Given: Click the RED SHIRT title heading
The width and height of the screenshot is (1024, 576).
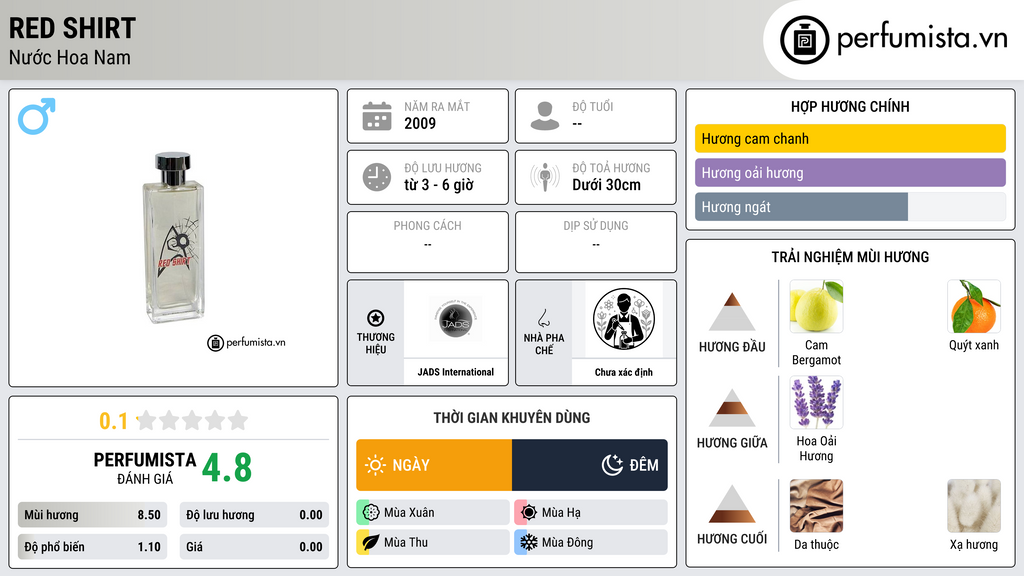Looking at the screenshot, I should (72, 28).
